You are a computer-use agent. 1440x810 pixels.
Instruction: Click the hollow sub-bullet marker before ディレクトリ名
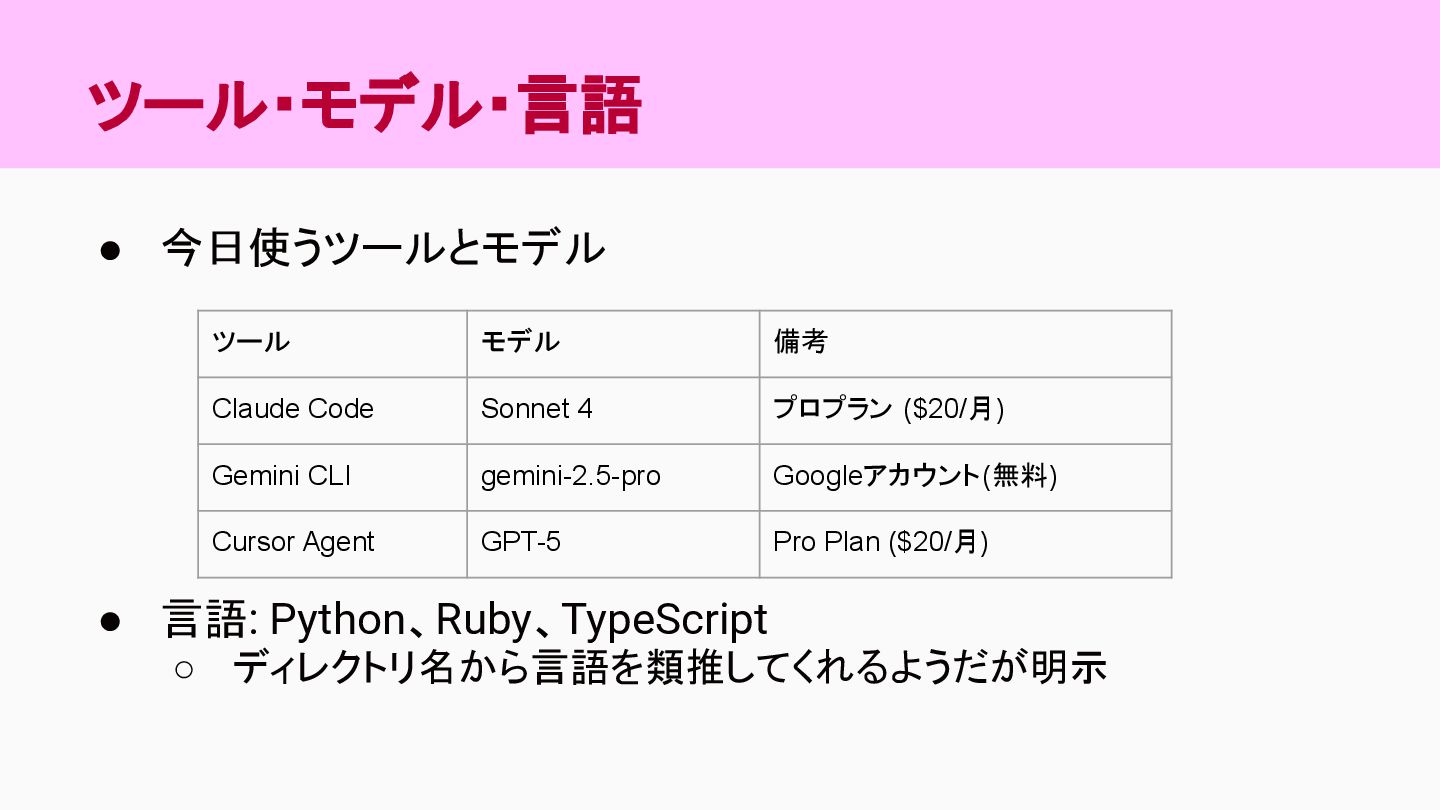184,669
